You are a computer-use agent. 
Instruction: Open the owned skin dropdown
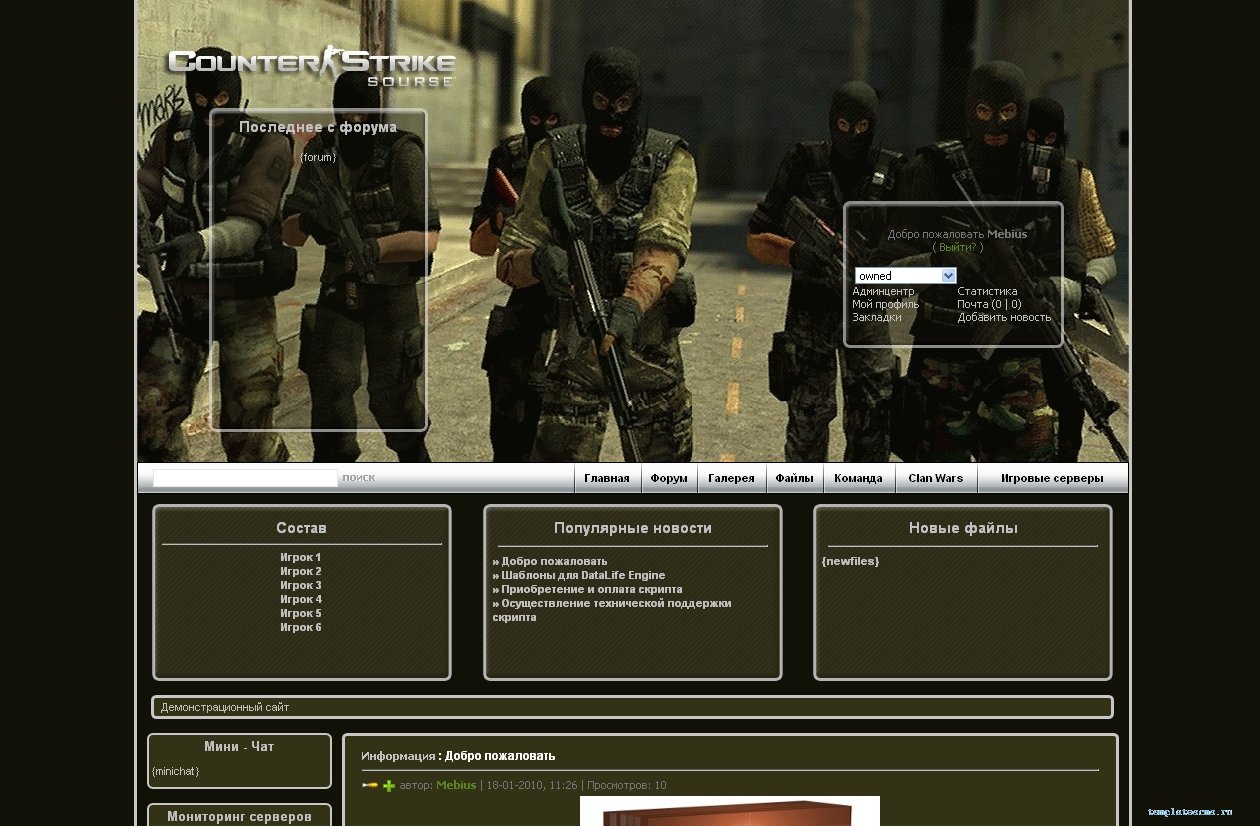click(x=905, y=275)
